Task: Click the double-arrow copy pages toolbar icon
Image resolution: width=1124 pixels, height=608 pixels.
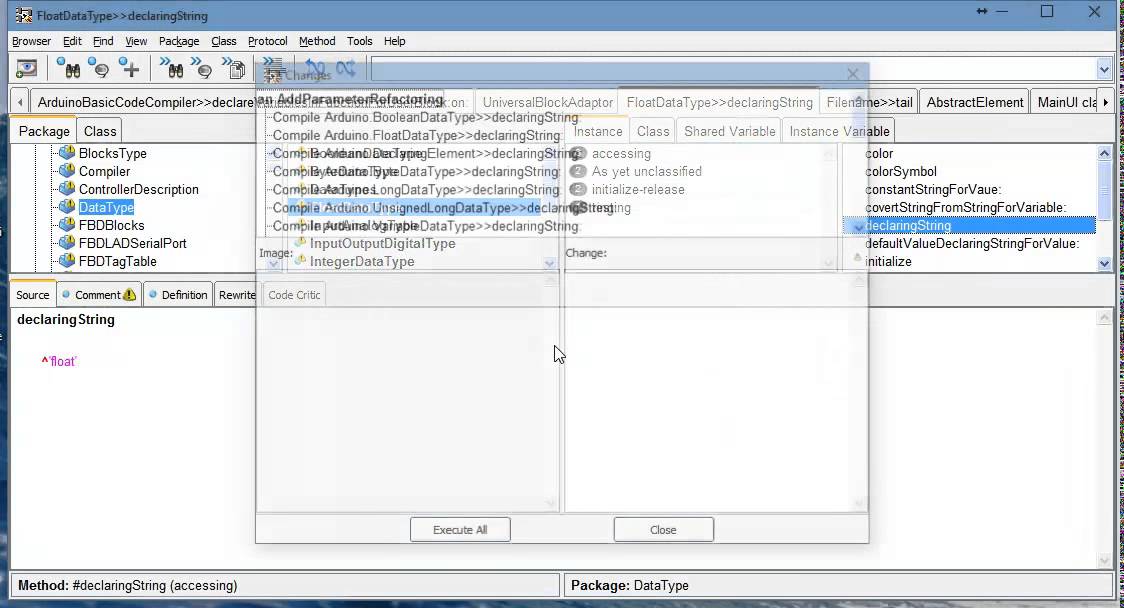Action: click(x=233, y=68)
